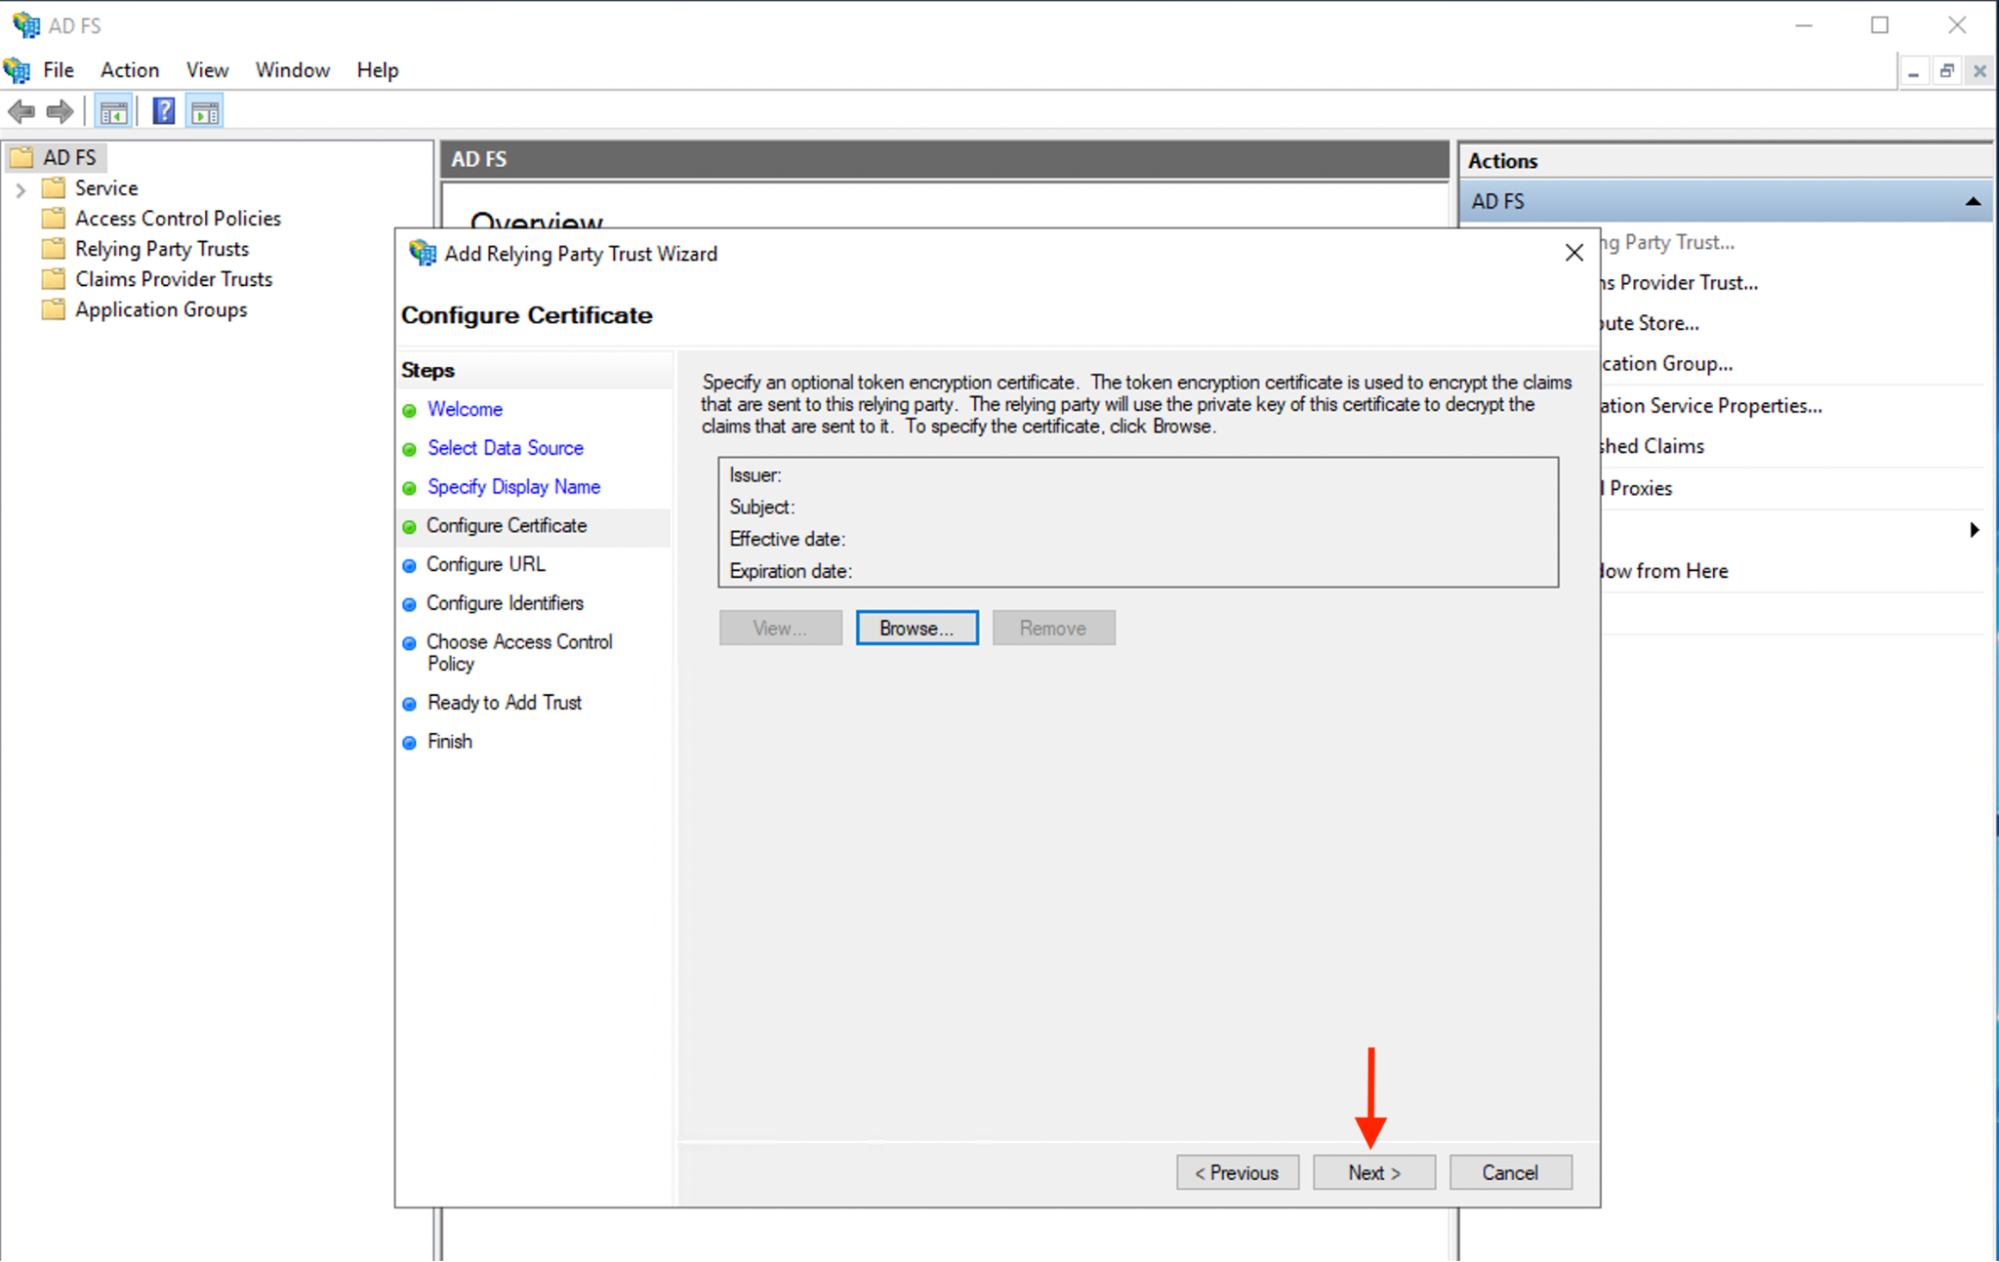Click the Previous button in the wizard
This screenshot has height=1262, width=1999.
[x=1236, y=1172]
